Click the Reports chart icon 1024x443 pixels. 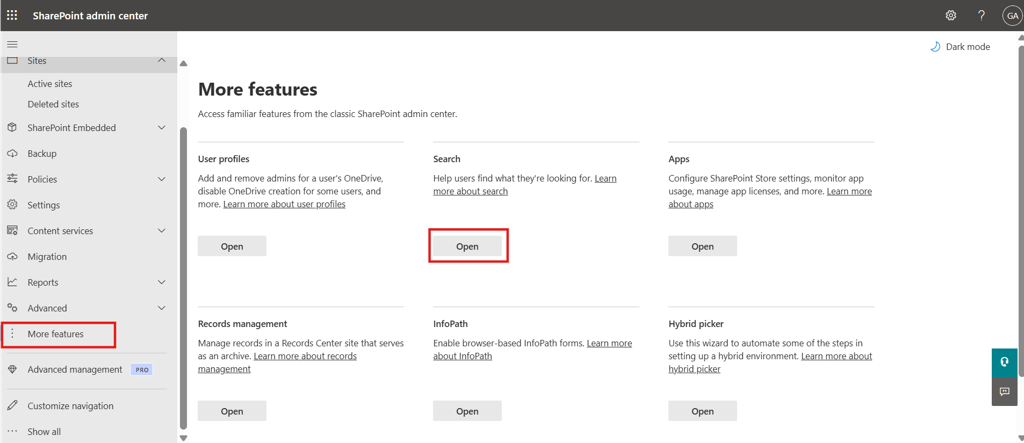point(12,282)
